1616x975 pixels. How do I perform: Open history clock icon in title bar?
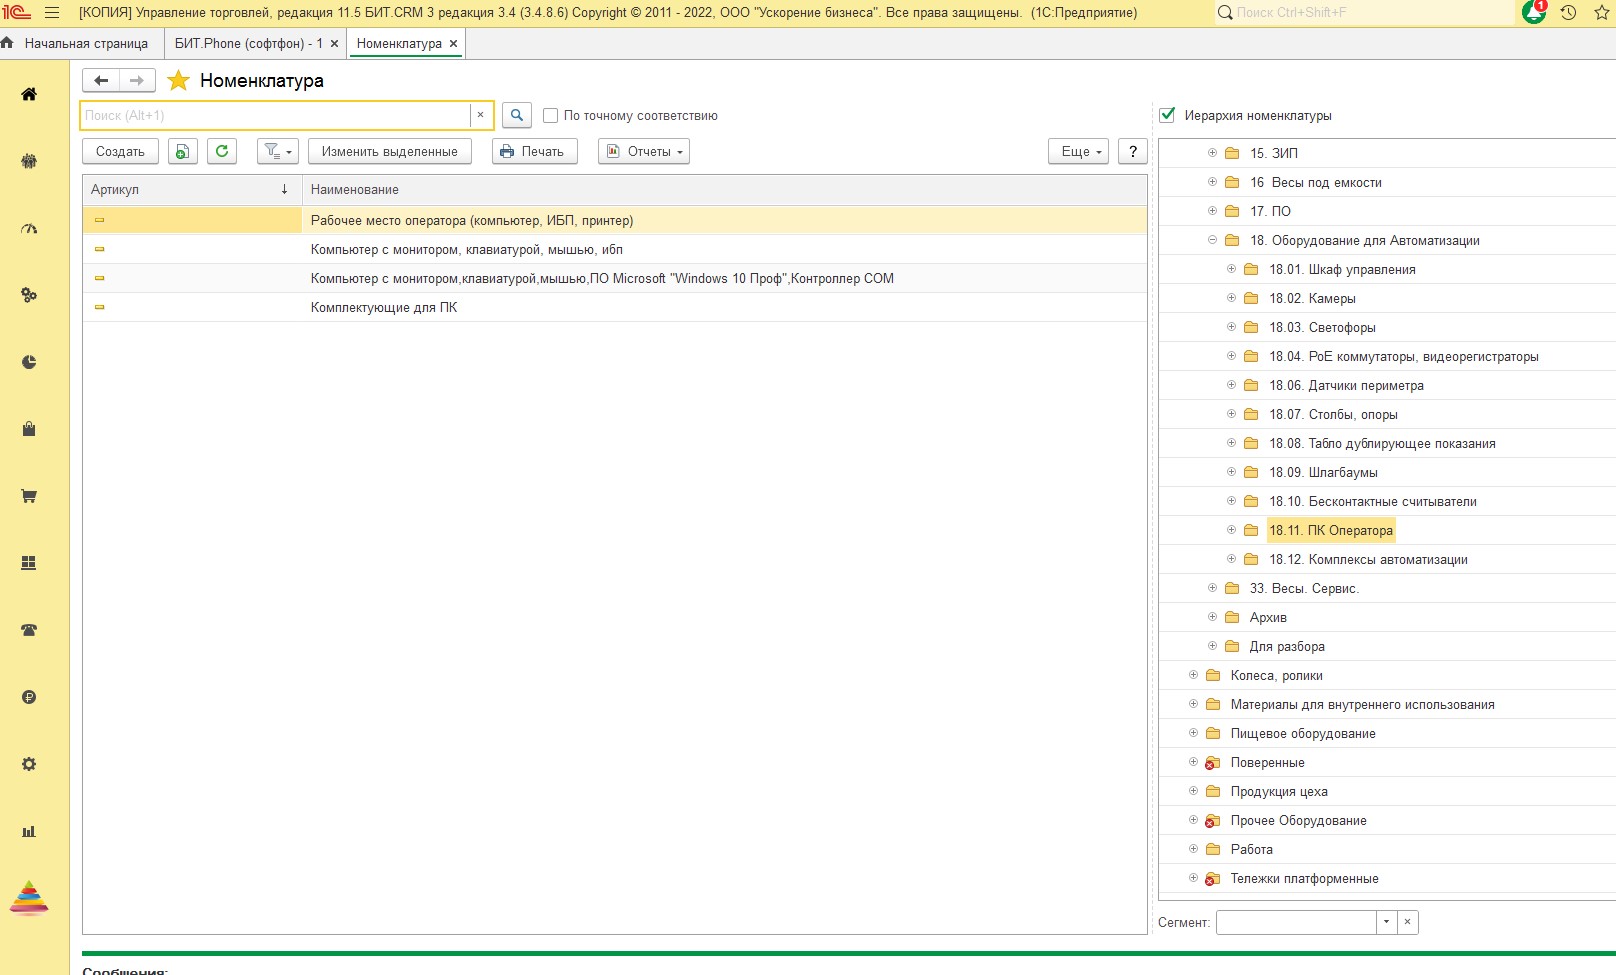coord(1568,13)
